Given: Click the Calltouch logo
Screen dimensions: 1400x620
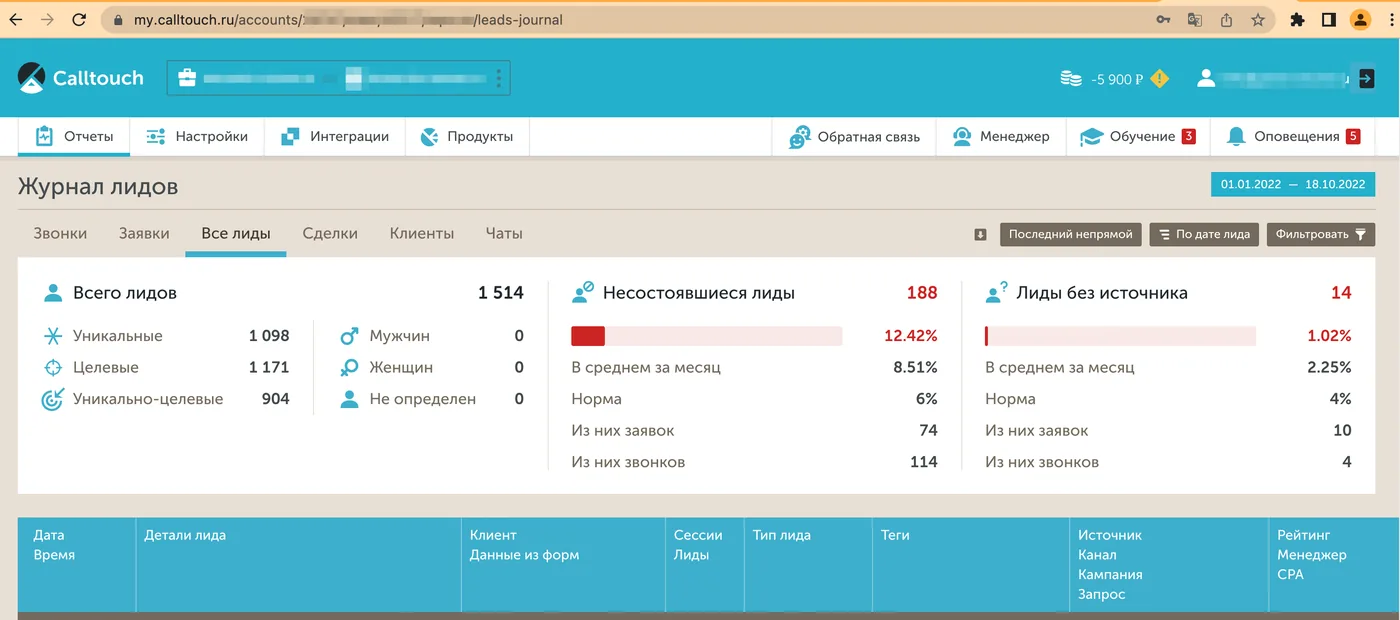Looking at the screenshot, I should pos(80,78).
